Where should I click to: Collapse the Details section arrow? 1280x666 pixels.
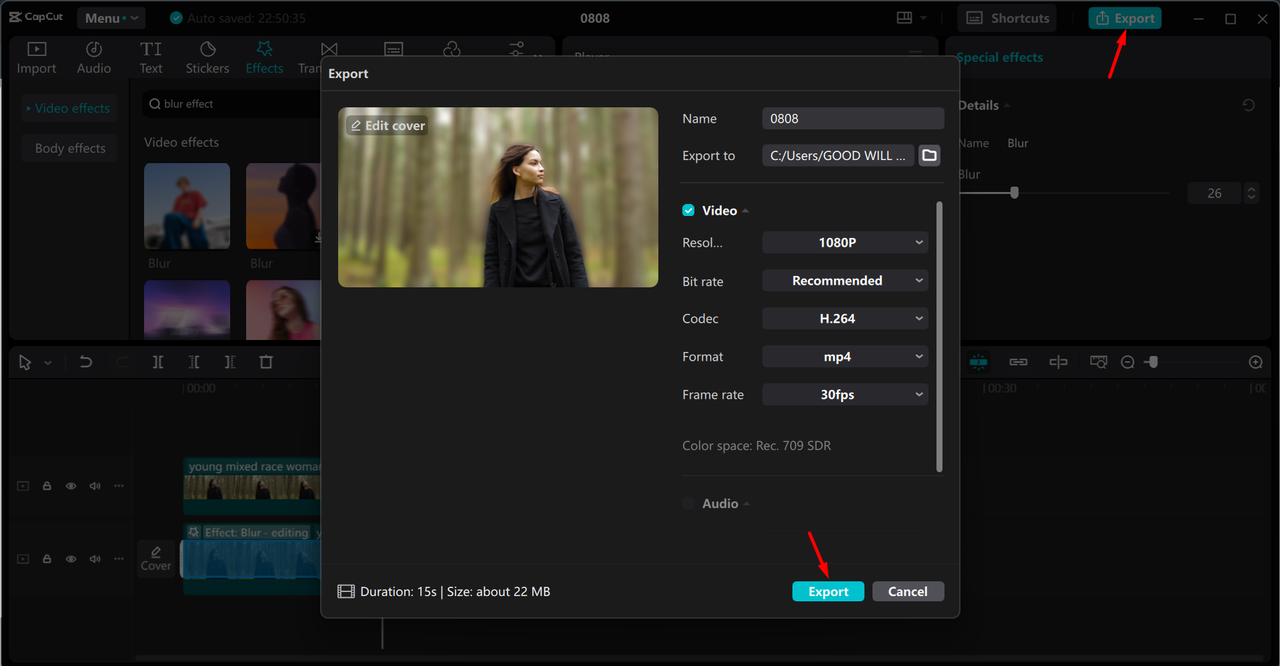pyautogui.click(x=1007, y=106)
